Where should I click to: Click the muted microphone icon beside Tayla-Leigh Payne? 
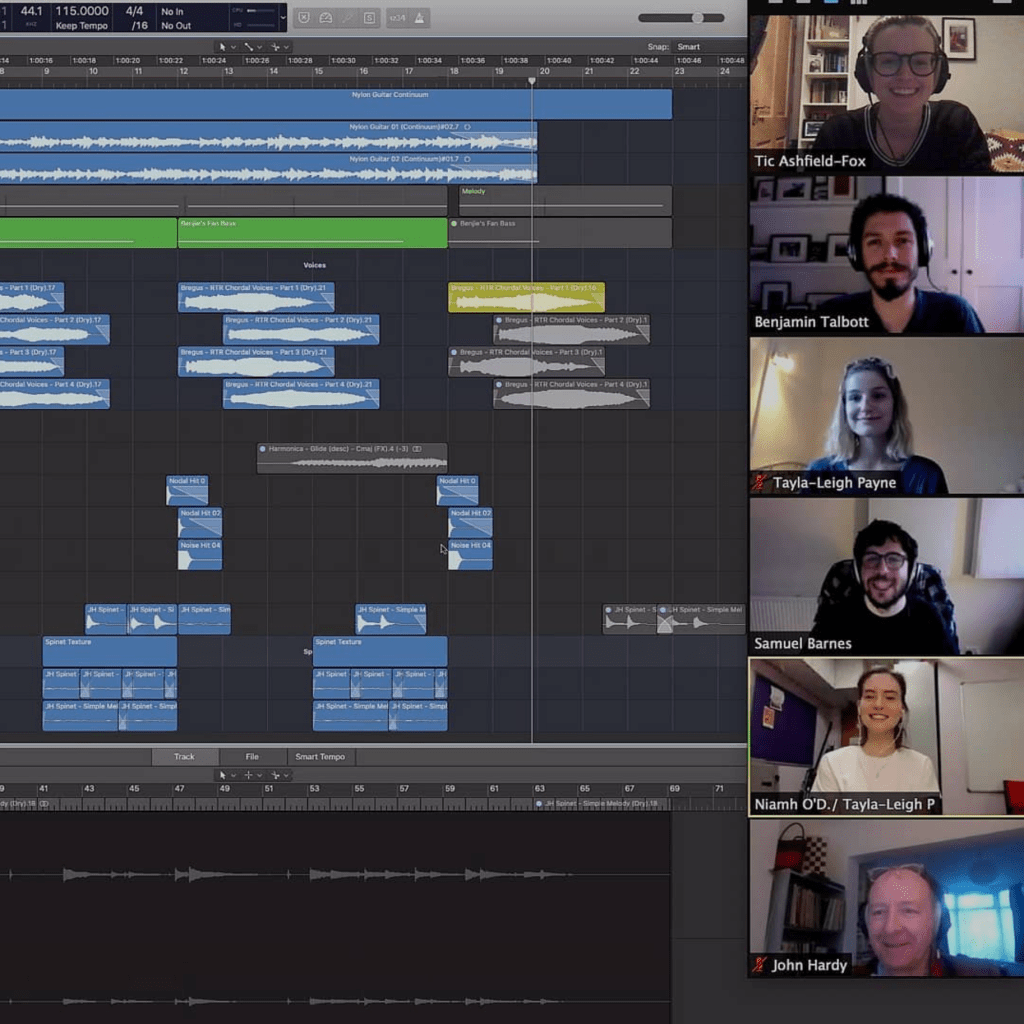tap(760, 483)
